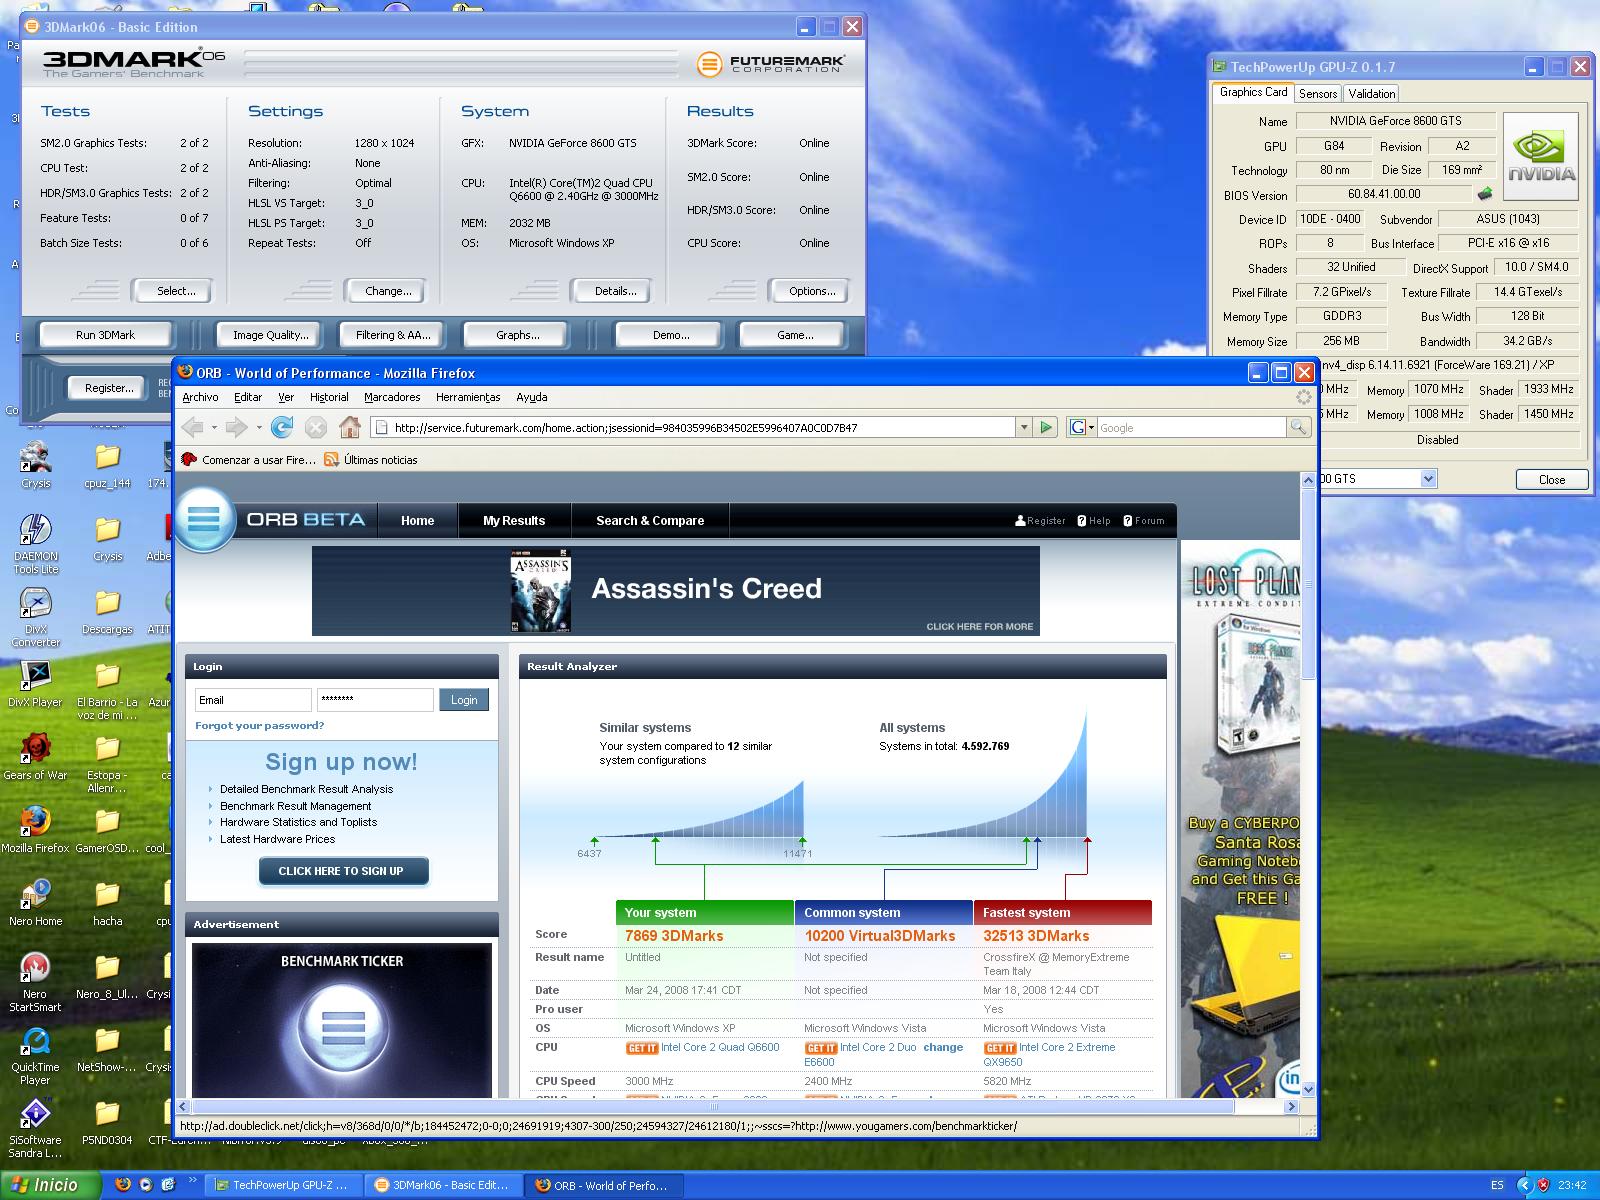This screenshot has width=1600, height=1200.
Task: Open Nero StartSmart desktop icon
Action: [35, 982]
